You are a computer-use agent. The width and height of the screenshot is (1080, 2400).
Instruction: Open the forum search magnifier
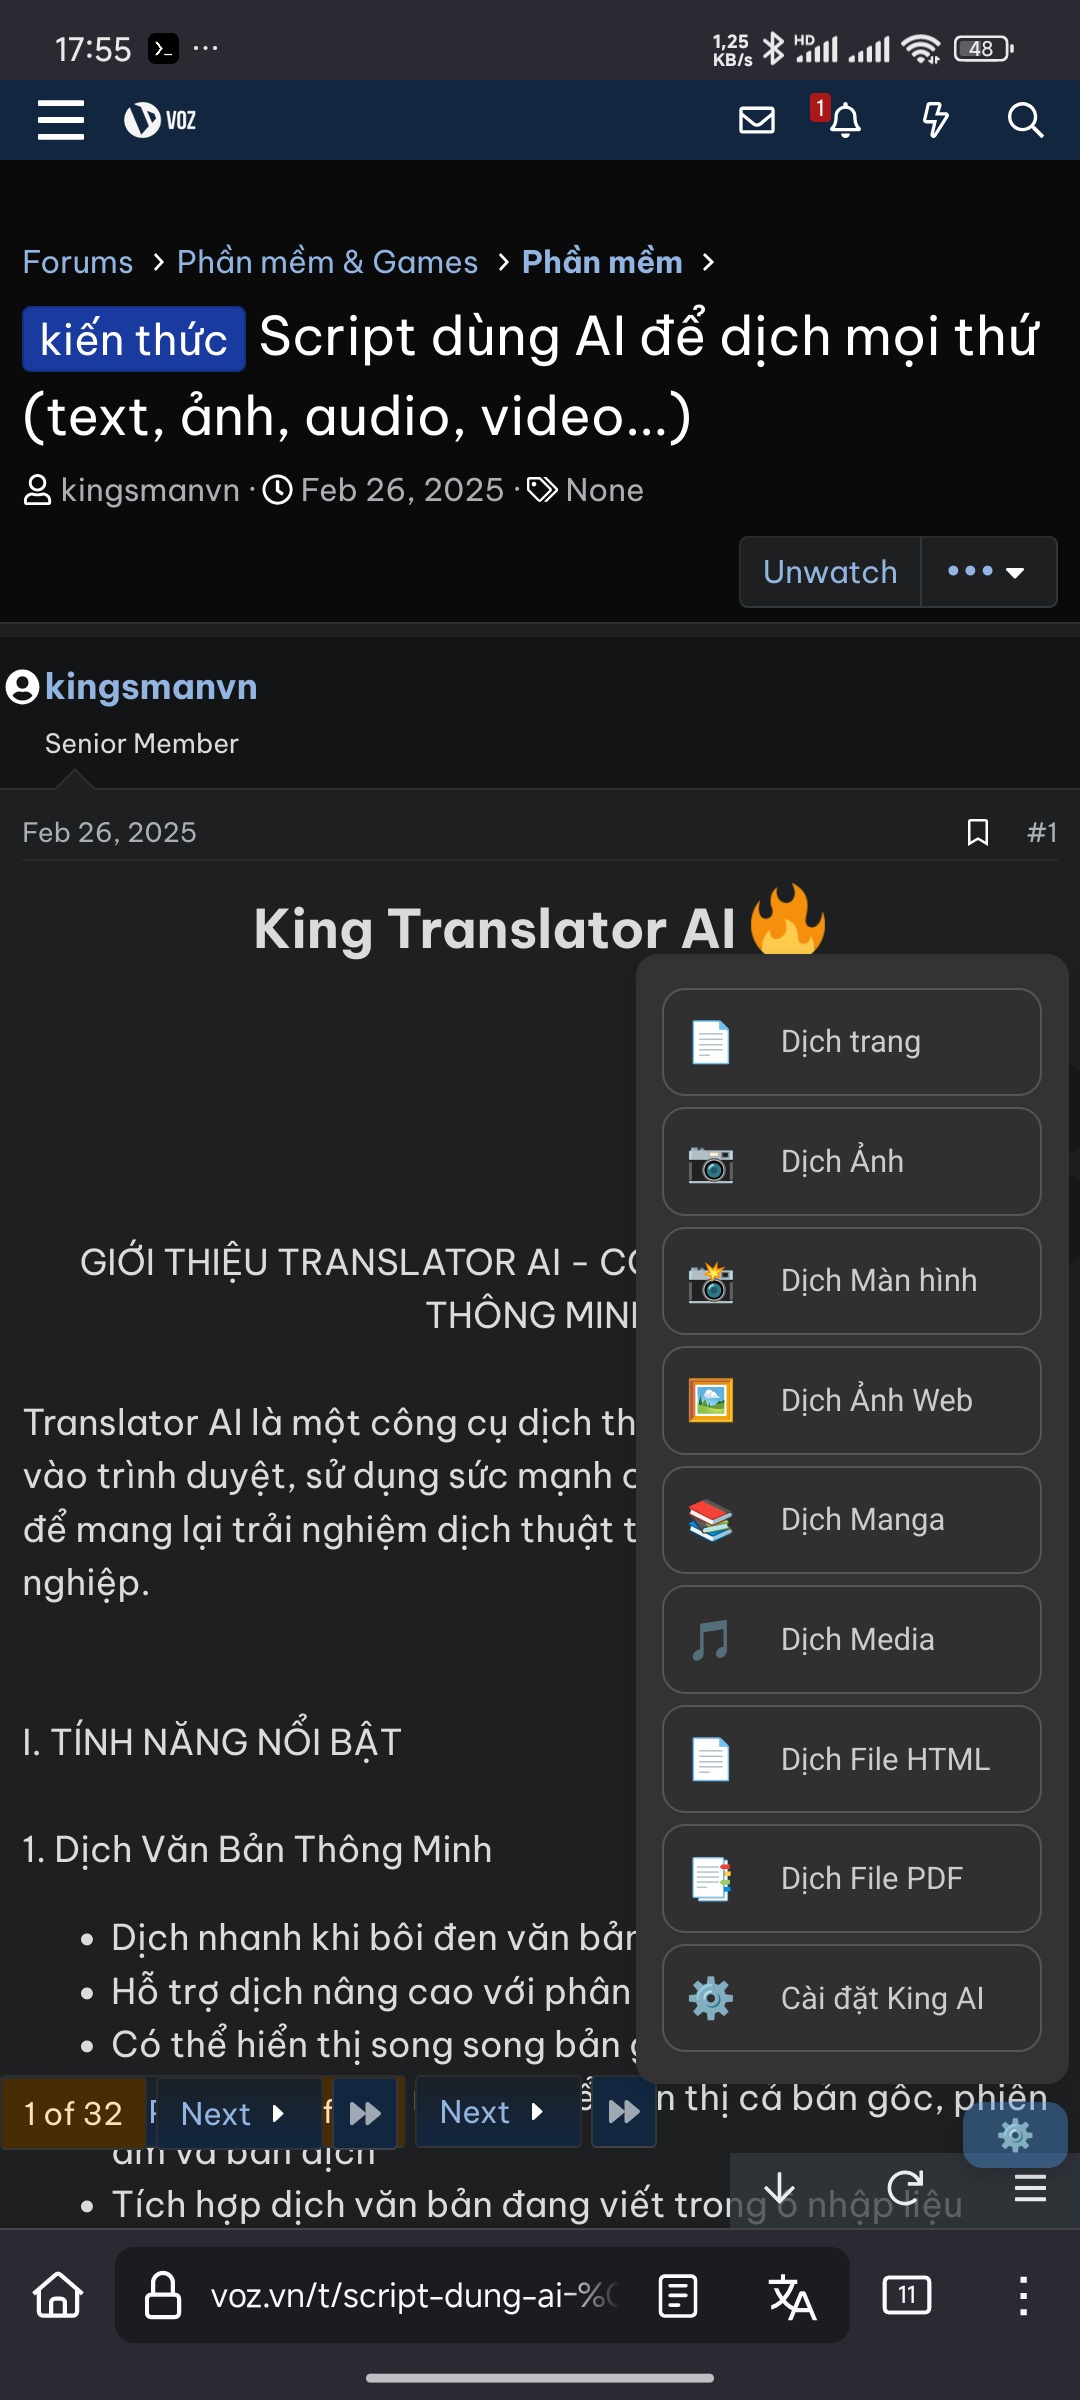click(x=1025, y=120)
